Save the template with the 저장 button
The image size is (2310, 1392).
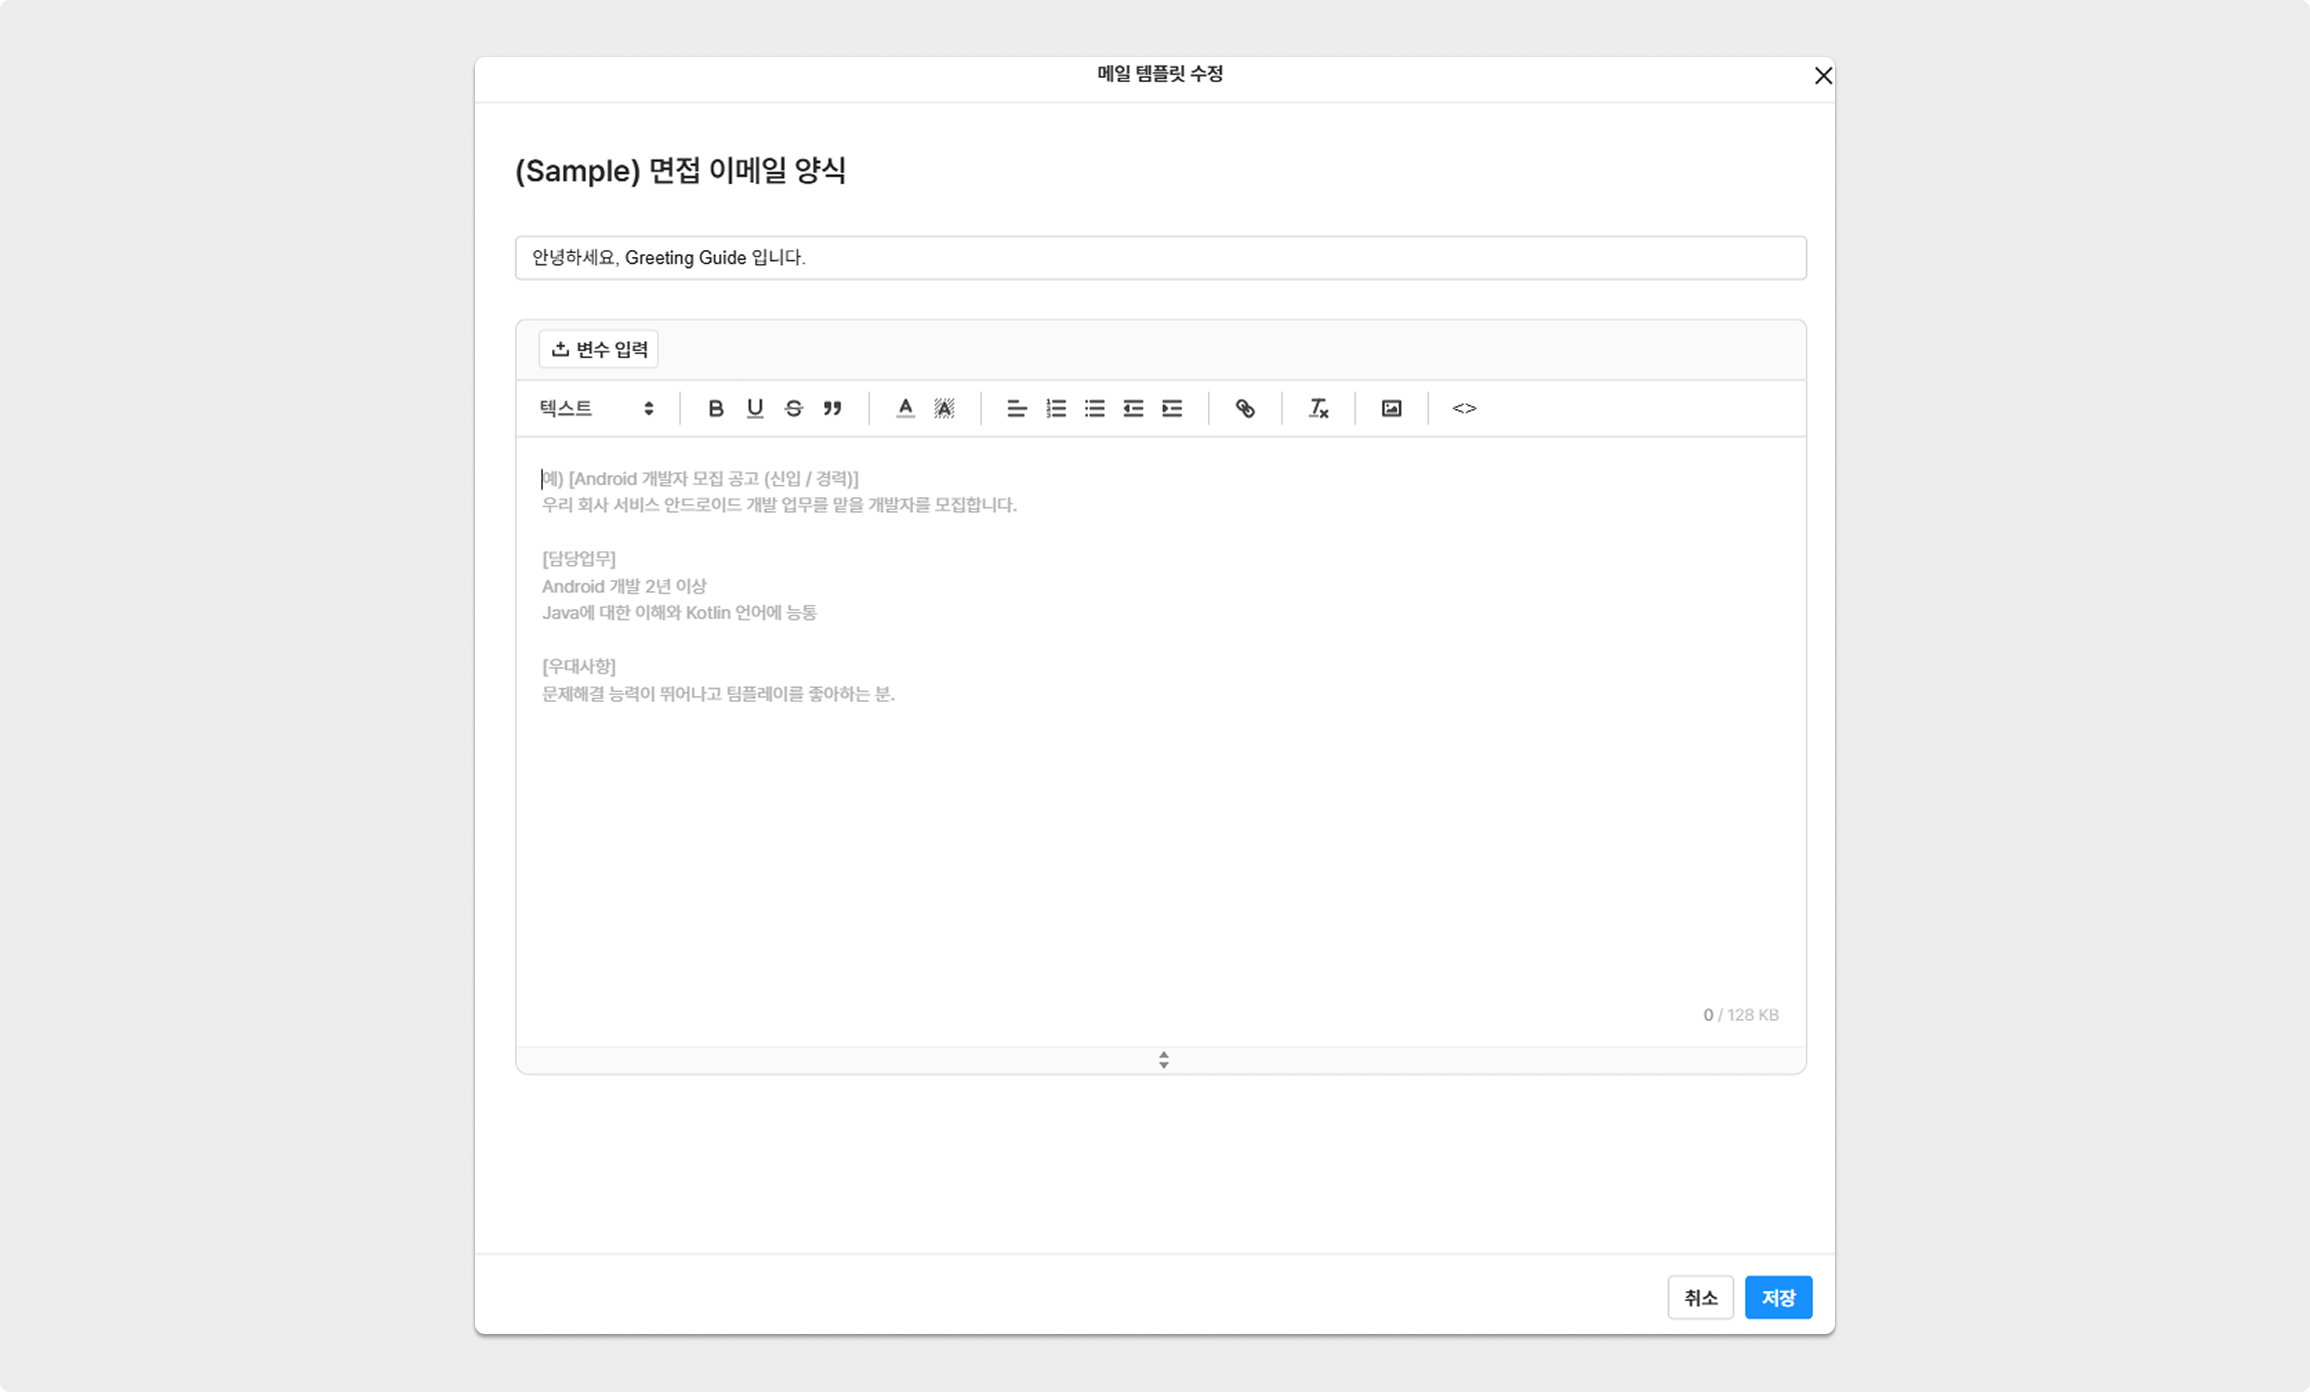[1777, 1297]
